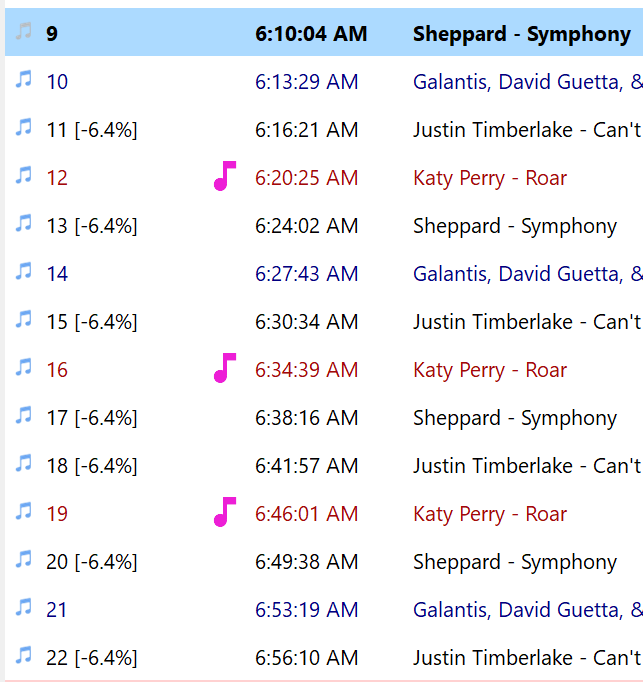Image resolution: width=643 pixels, height=682 pixels.
Task: Click the note icon beside row 22
Action: (x=23, y=657)
